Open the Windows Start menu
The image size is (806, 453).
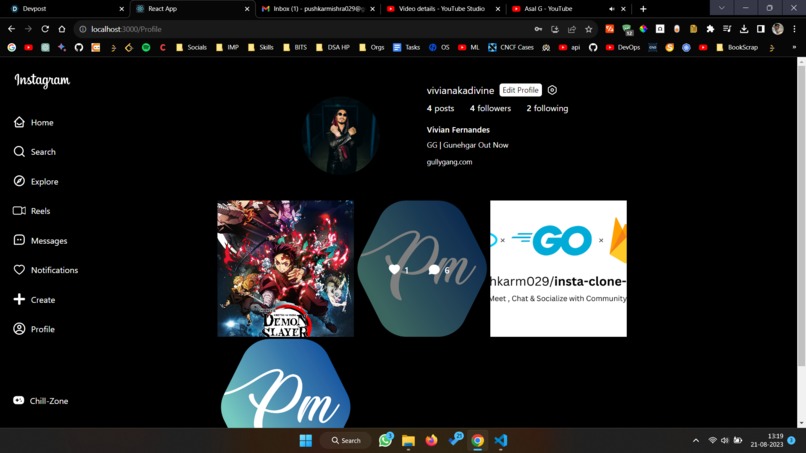pos(306,441)
